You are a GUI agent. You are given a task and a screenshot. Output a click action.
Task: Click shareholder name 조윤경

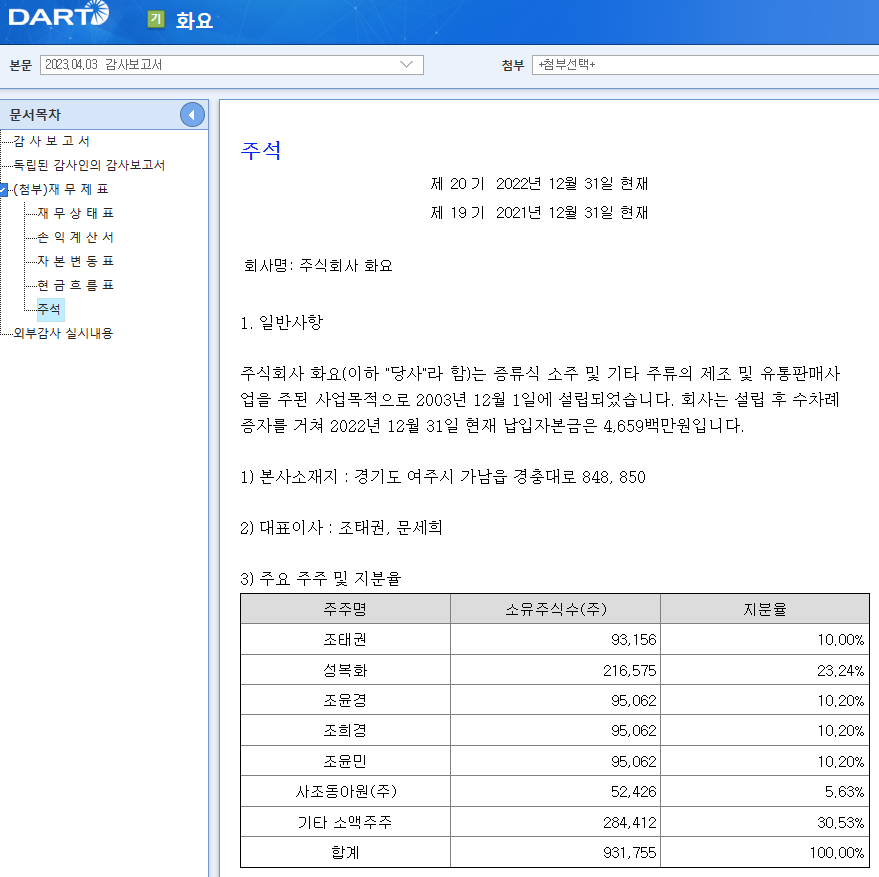click(x=345, y=700)
